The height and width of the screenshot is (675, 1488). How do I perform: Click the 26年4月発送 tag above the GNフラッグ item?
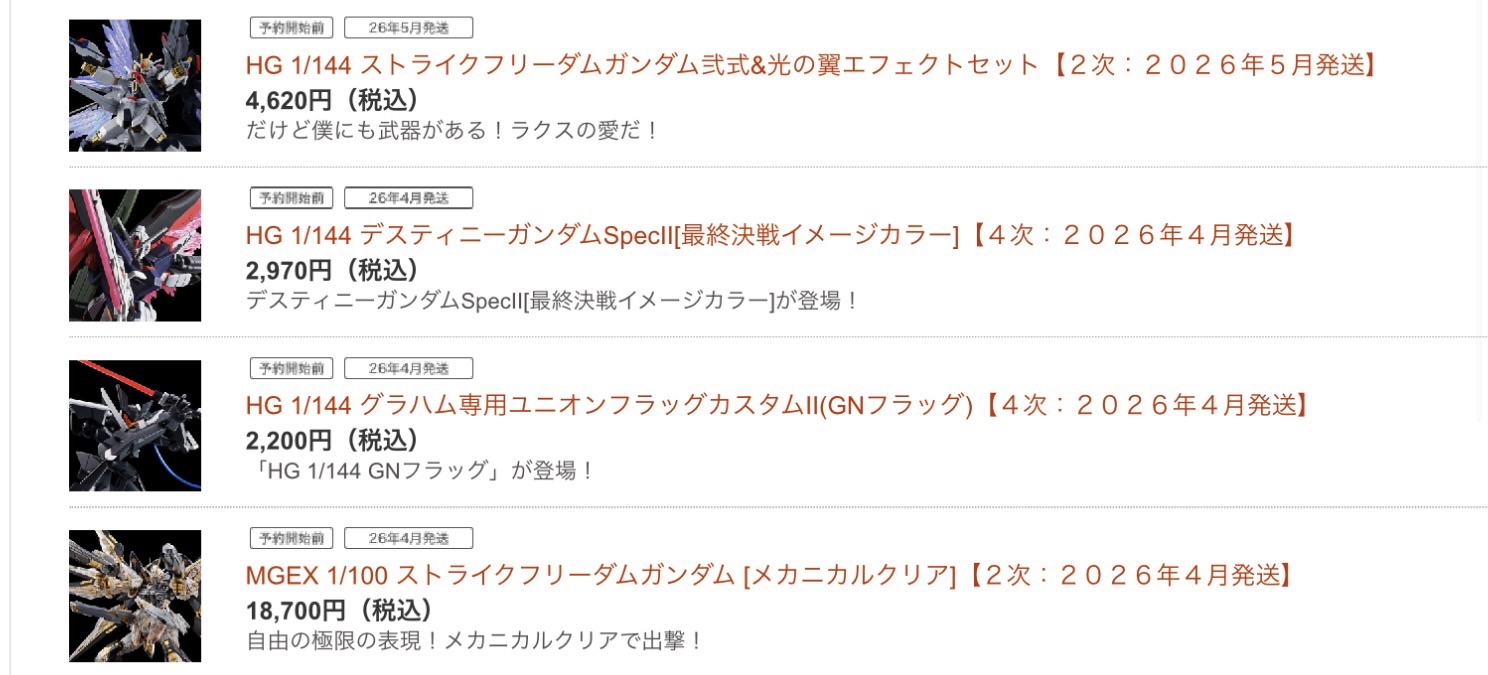tap(408, 368)
